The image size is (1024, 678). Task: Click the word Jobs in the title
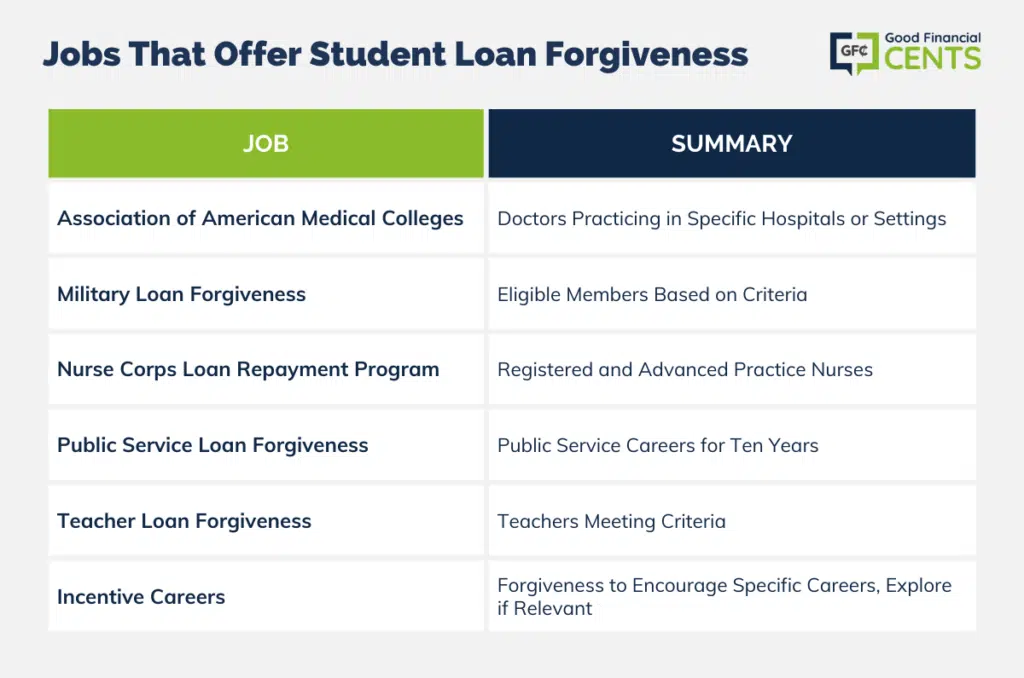click(x=82, y=55)
